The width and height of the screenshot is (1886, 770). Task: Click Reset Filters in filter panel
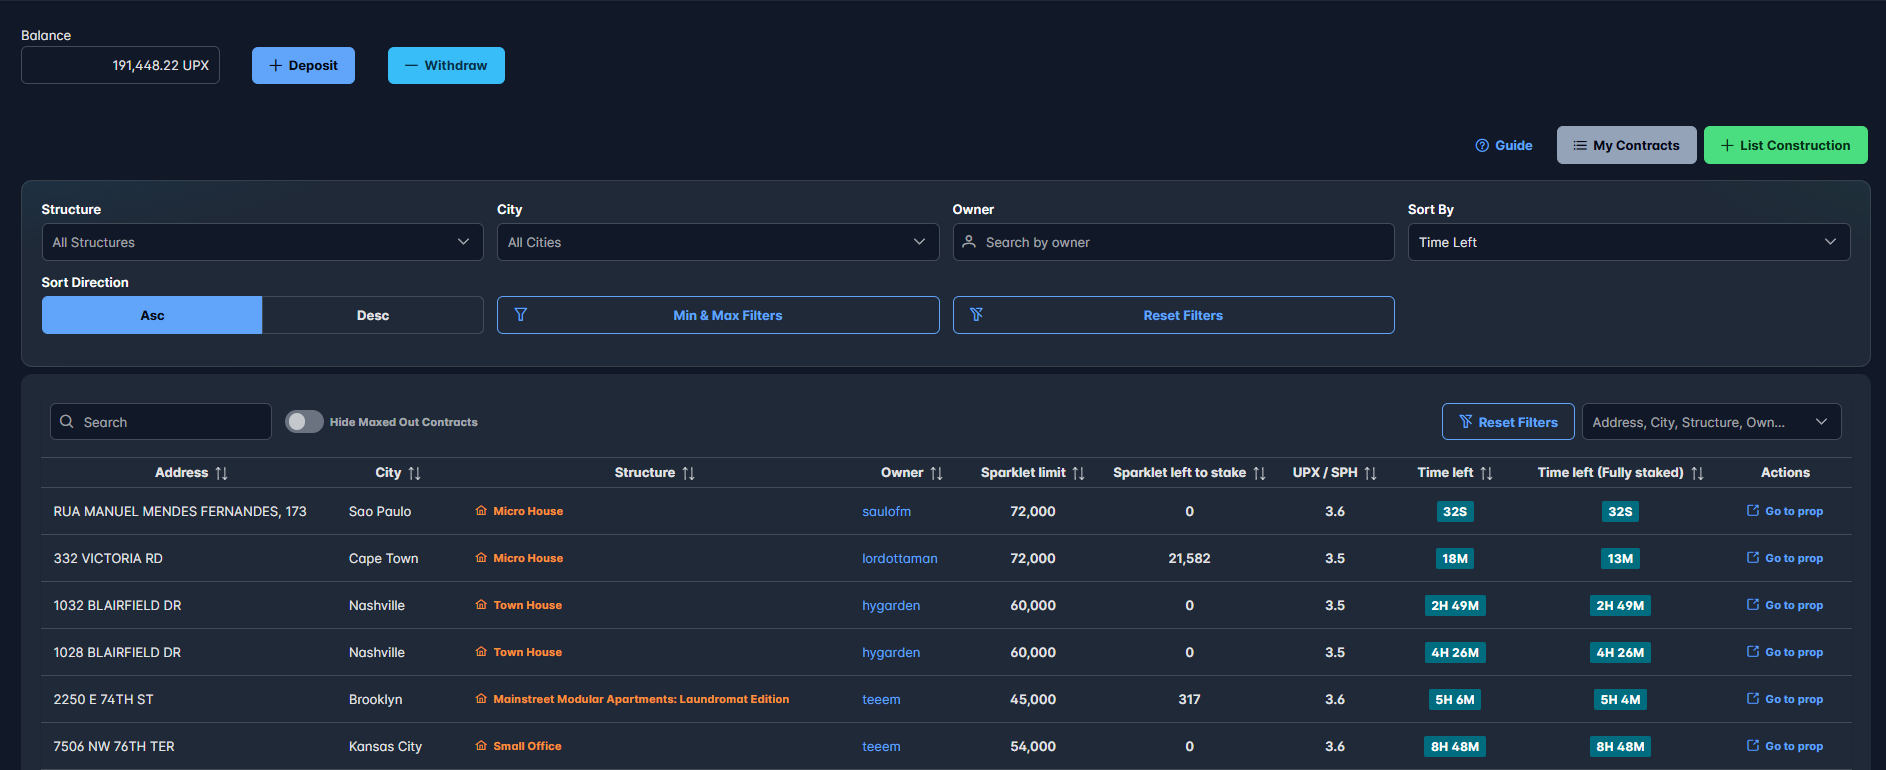point(1173,315)
